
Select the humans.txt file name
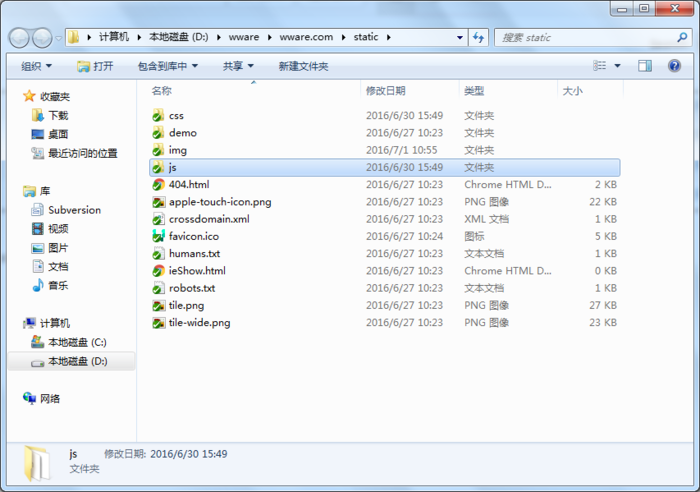pyautogui.click(x=194, y=254)
